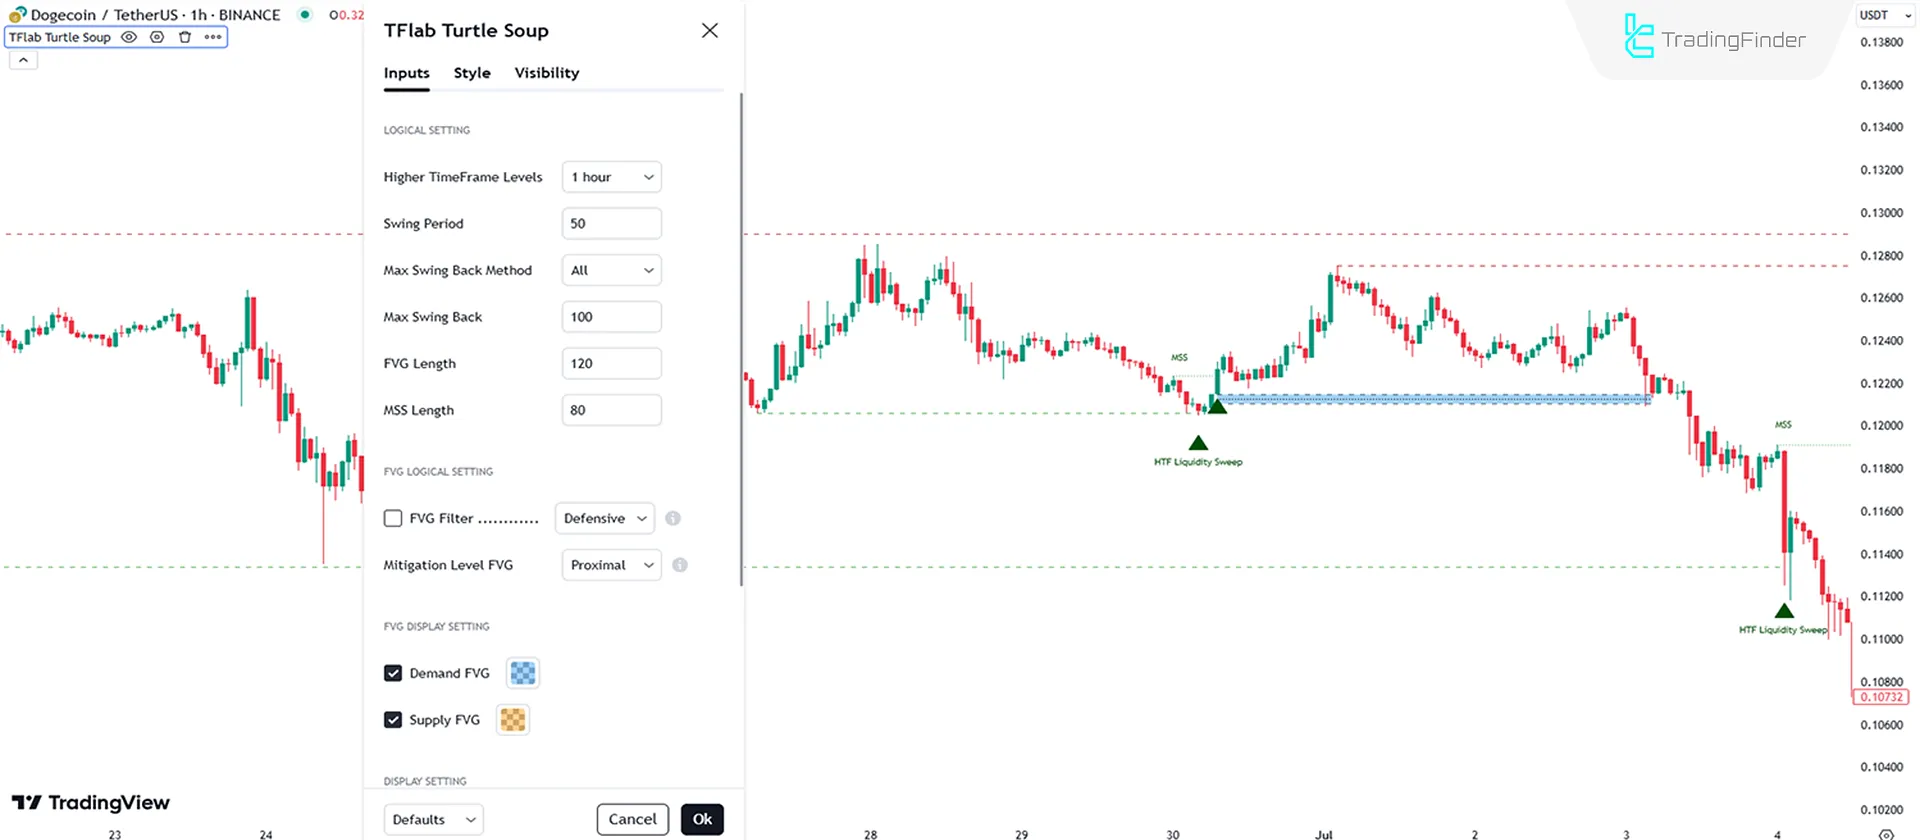
Task: Click the Cancel button
Action: [632, 819]
